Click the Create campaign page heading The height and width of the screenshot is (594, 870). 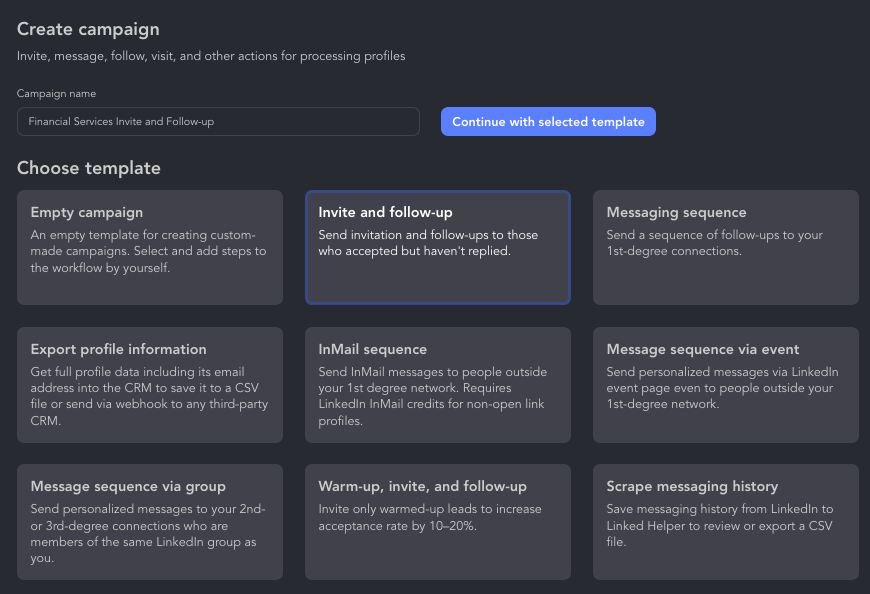click(88, 30)
